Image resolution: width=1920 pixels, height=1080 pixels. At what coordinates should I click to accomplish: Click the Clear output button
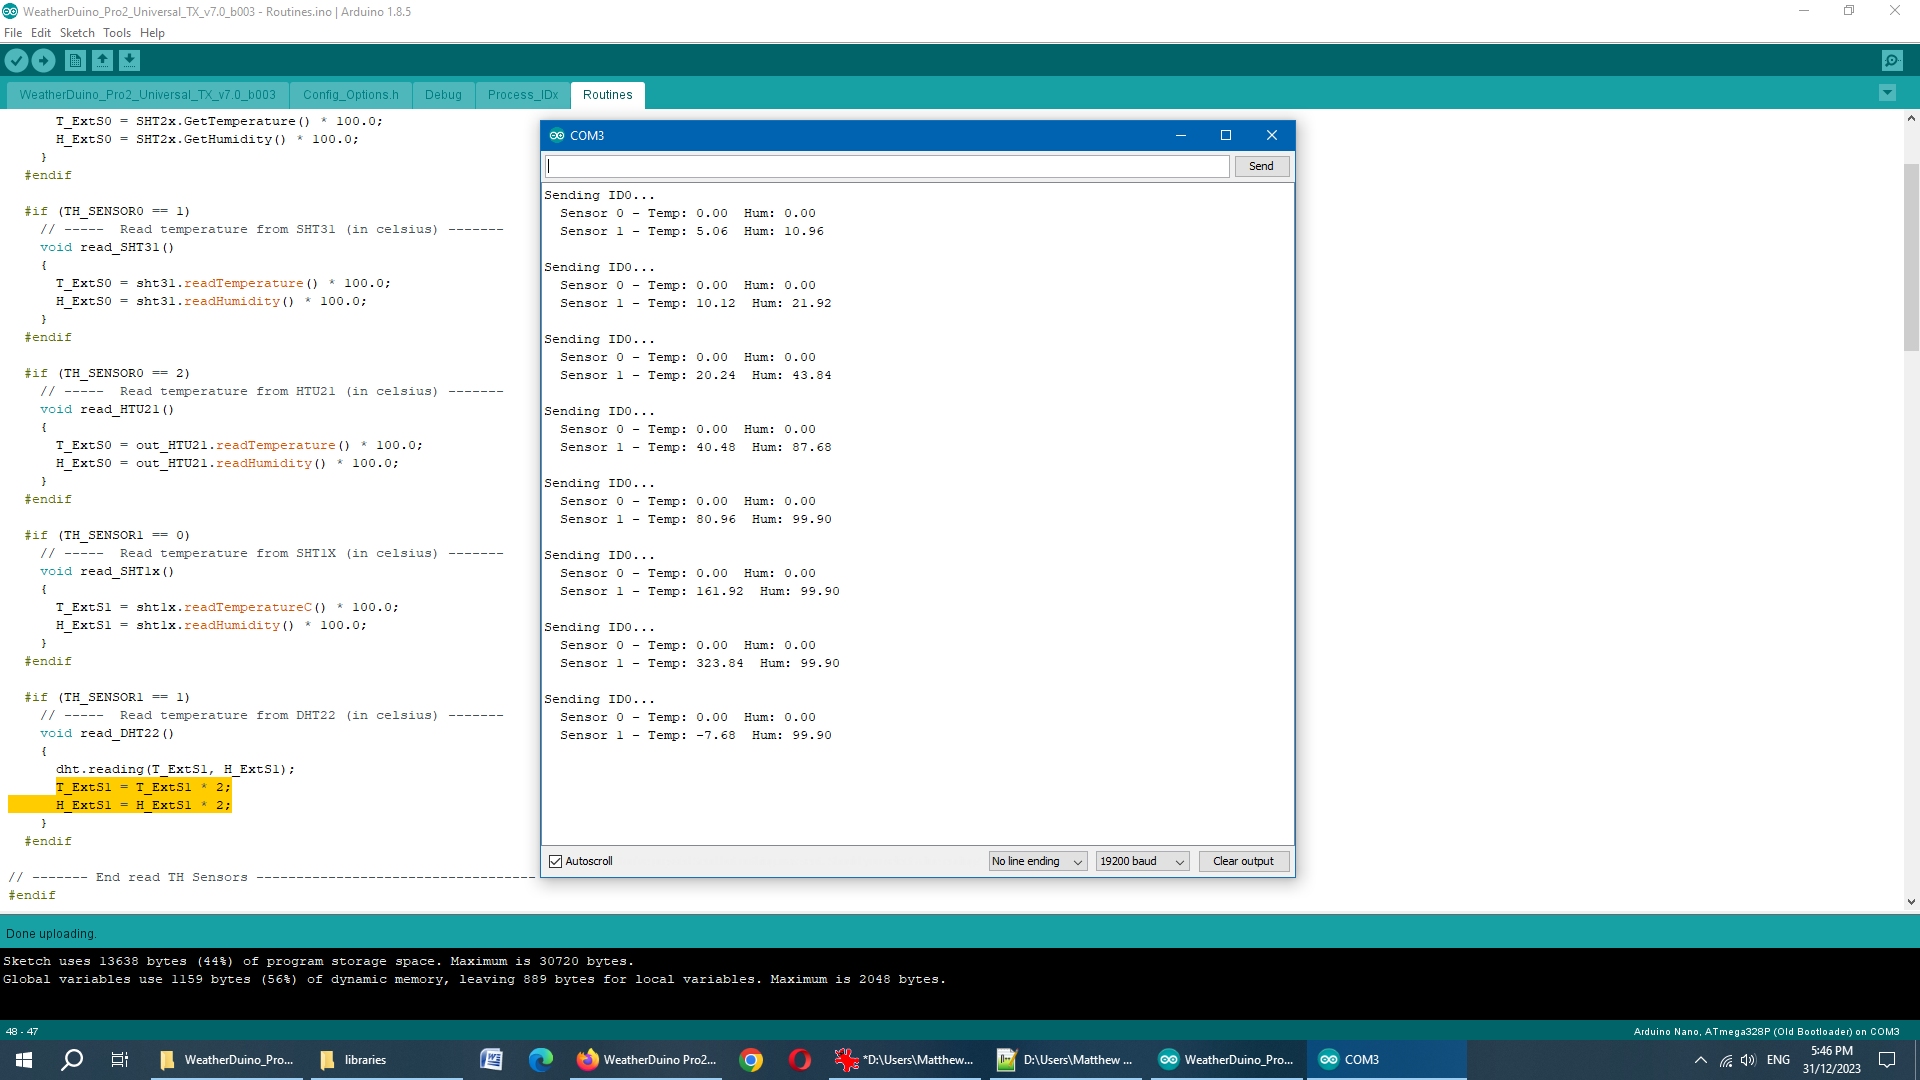click(1243, 861)
